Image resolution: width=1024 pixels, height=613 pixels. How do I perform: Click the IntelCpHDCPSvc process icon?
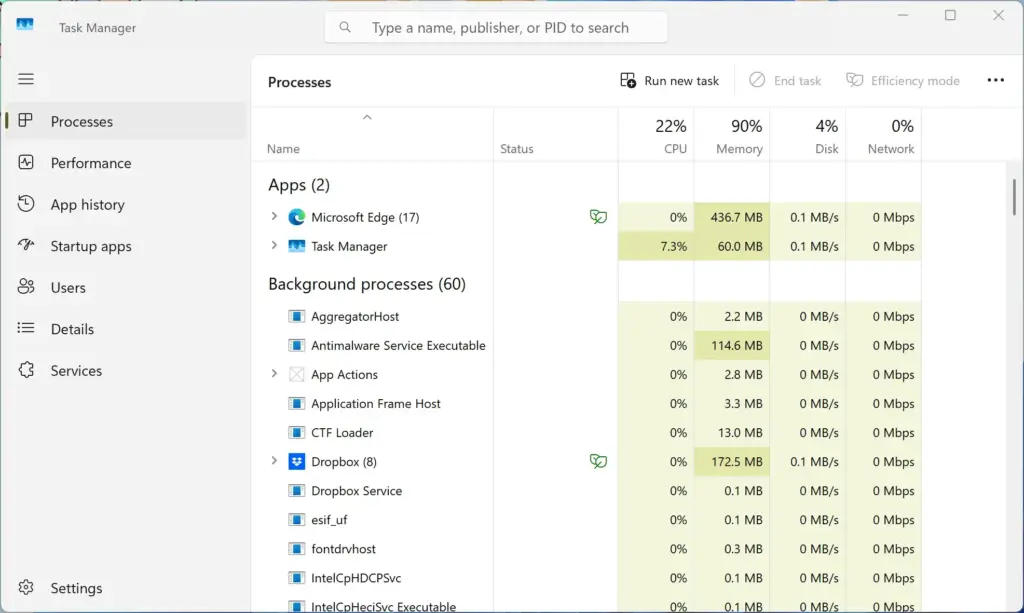[296, 578]
